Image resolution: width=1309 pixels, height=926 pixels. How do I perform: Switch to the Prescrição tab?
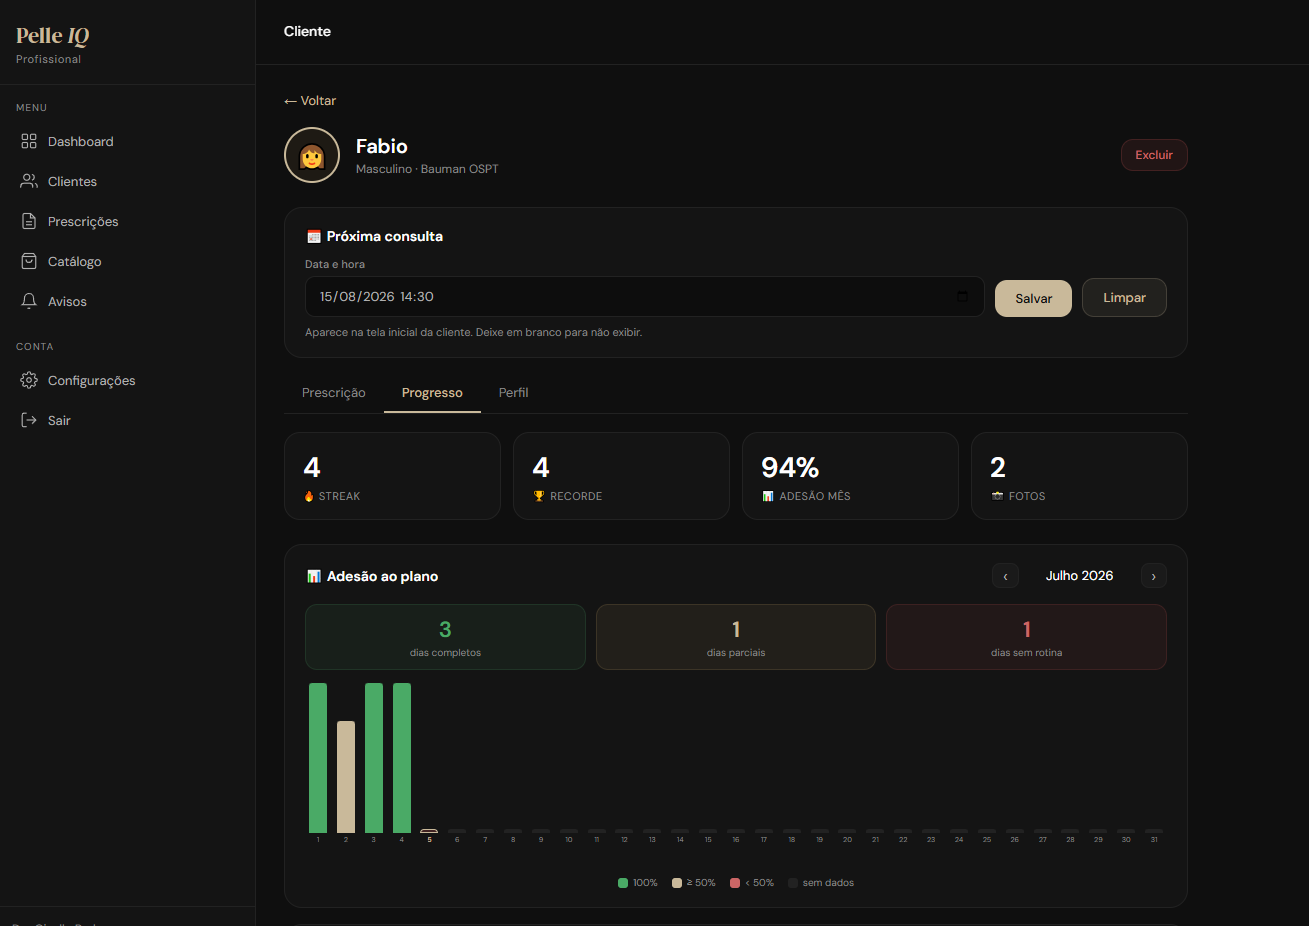coord(334,393)
